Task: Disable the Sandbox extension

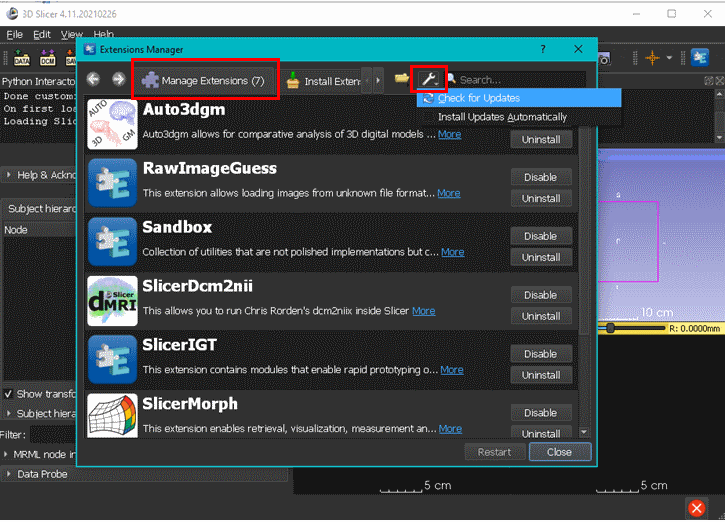Action: pos(541,236)
